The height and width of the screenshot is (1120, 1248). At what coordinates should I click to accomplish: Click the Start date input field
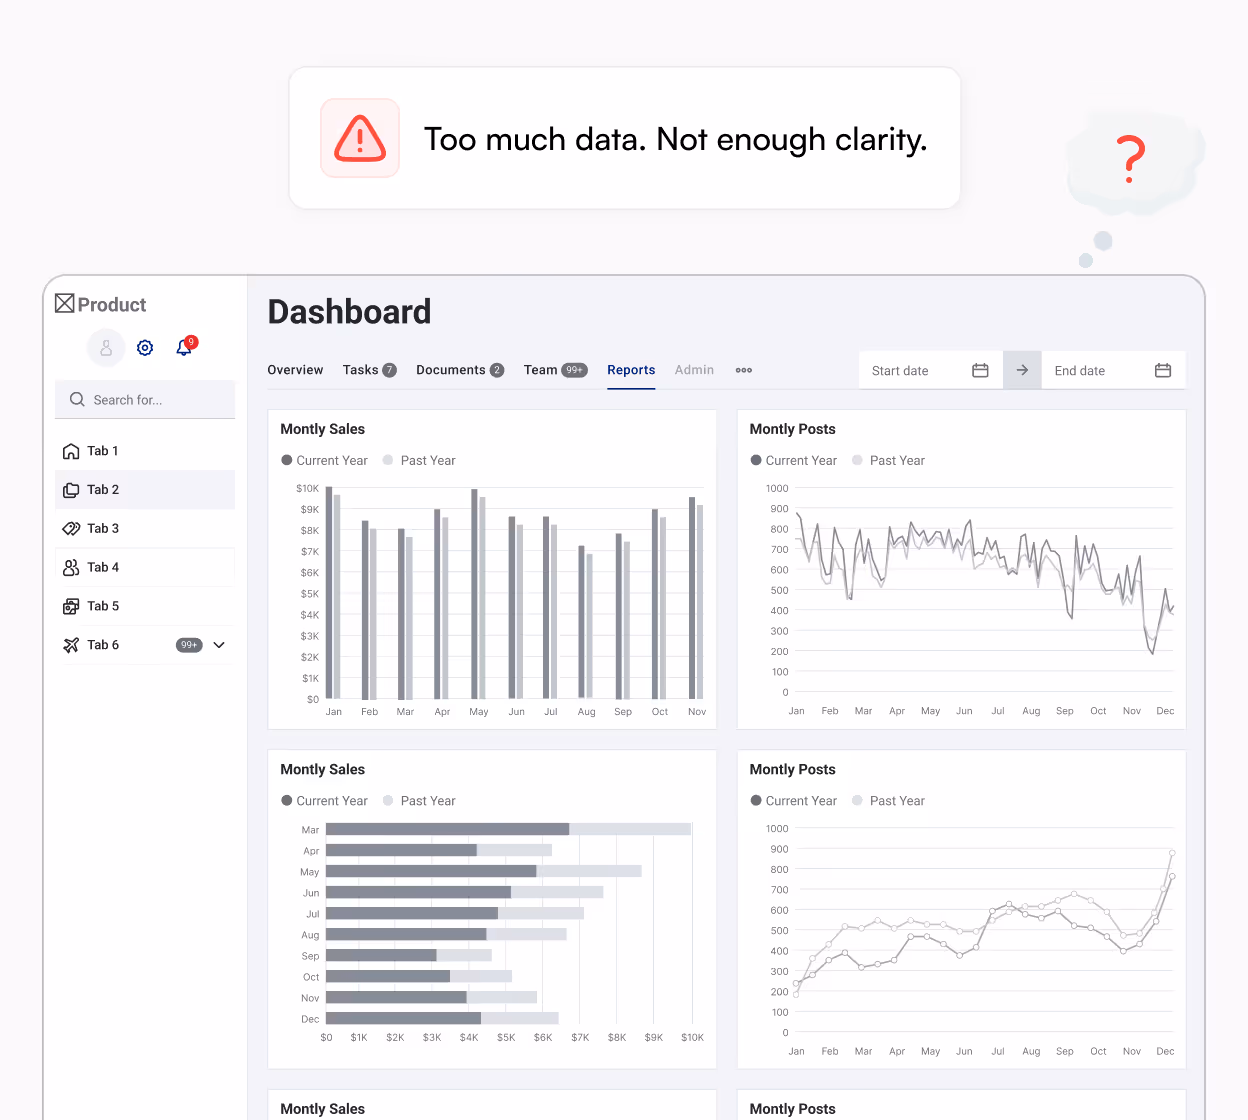tap(931, 370)
